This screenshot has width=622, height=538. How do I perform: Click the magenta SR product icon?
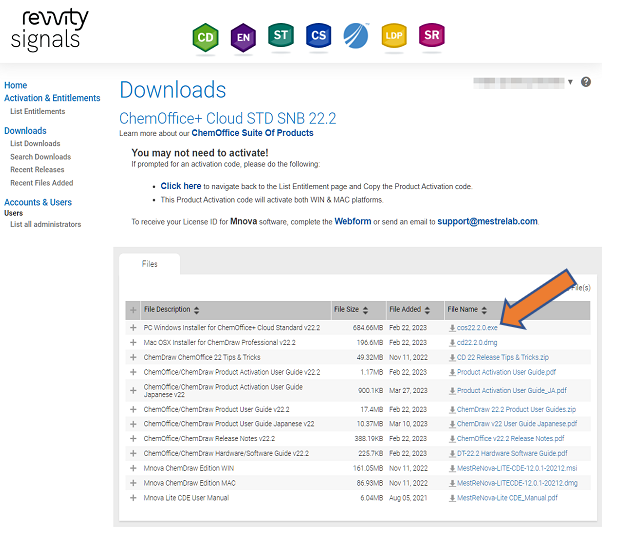click(432, 35)
